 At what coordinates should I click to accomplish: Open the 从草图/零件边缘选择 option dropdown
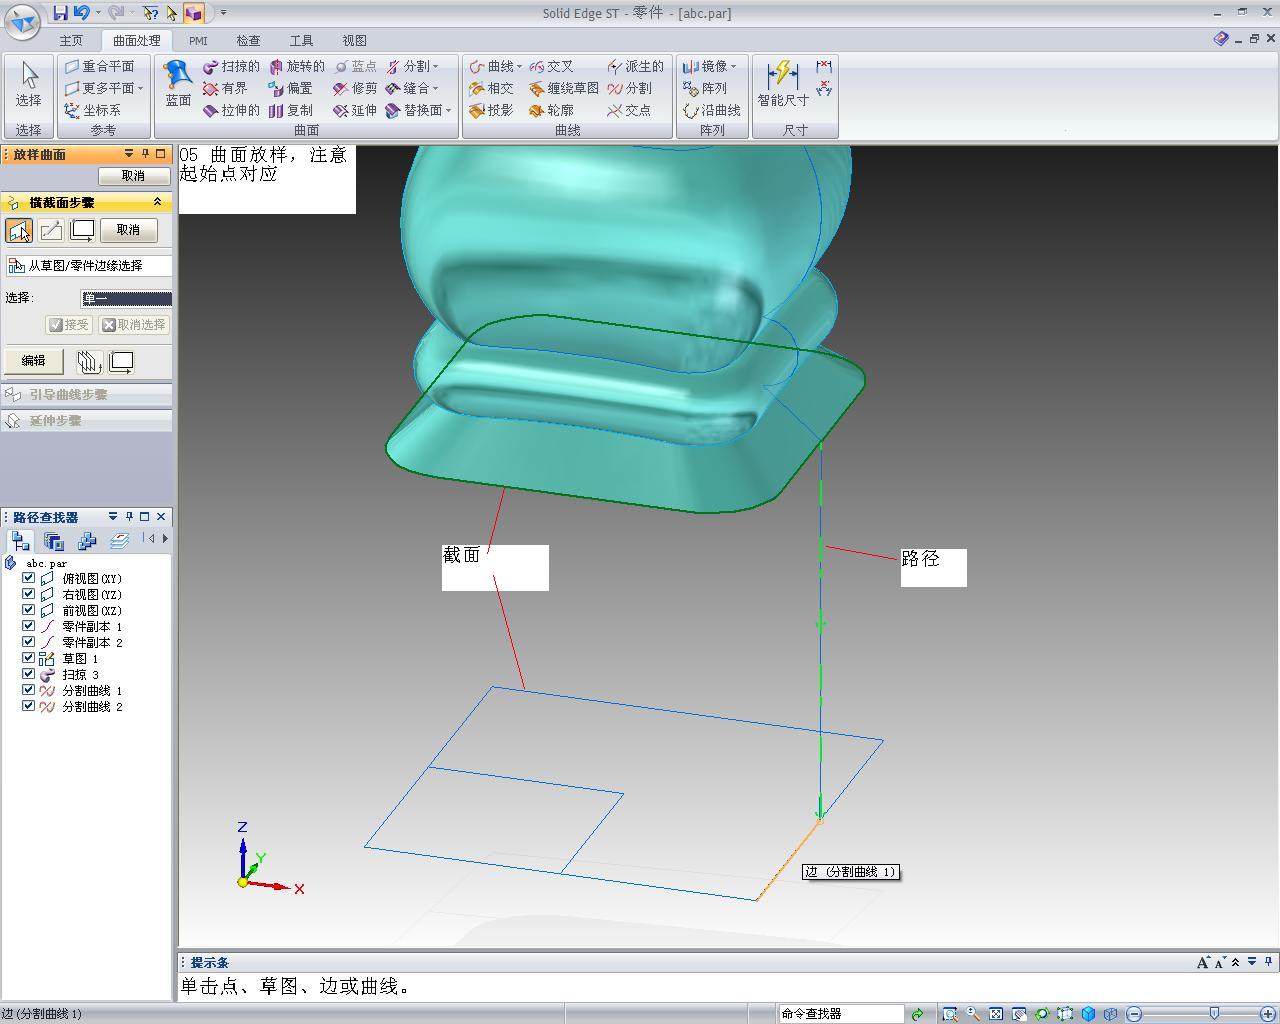tap(88, 265)
